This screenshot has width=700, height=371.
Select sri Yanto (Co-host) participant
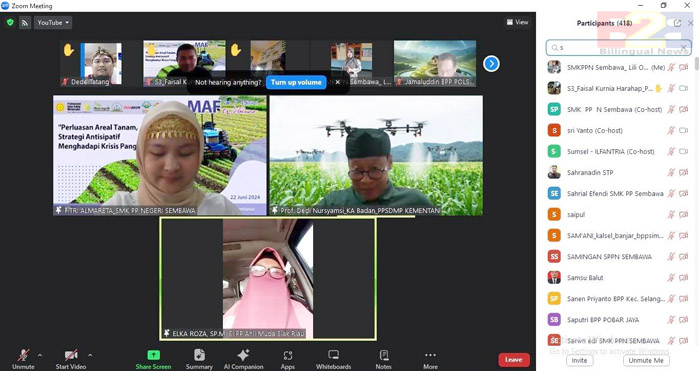click(x=618, y=130)
